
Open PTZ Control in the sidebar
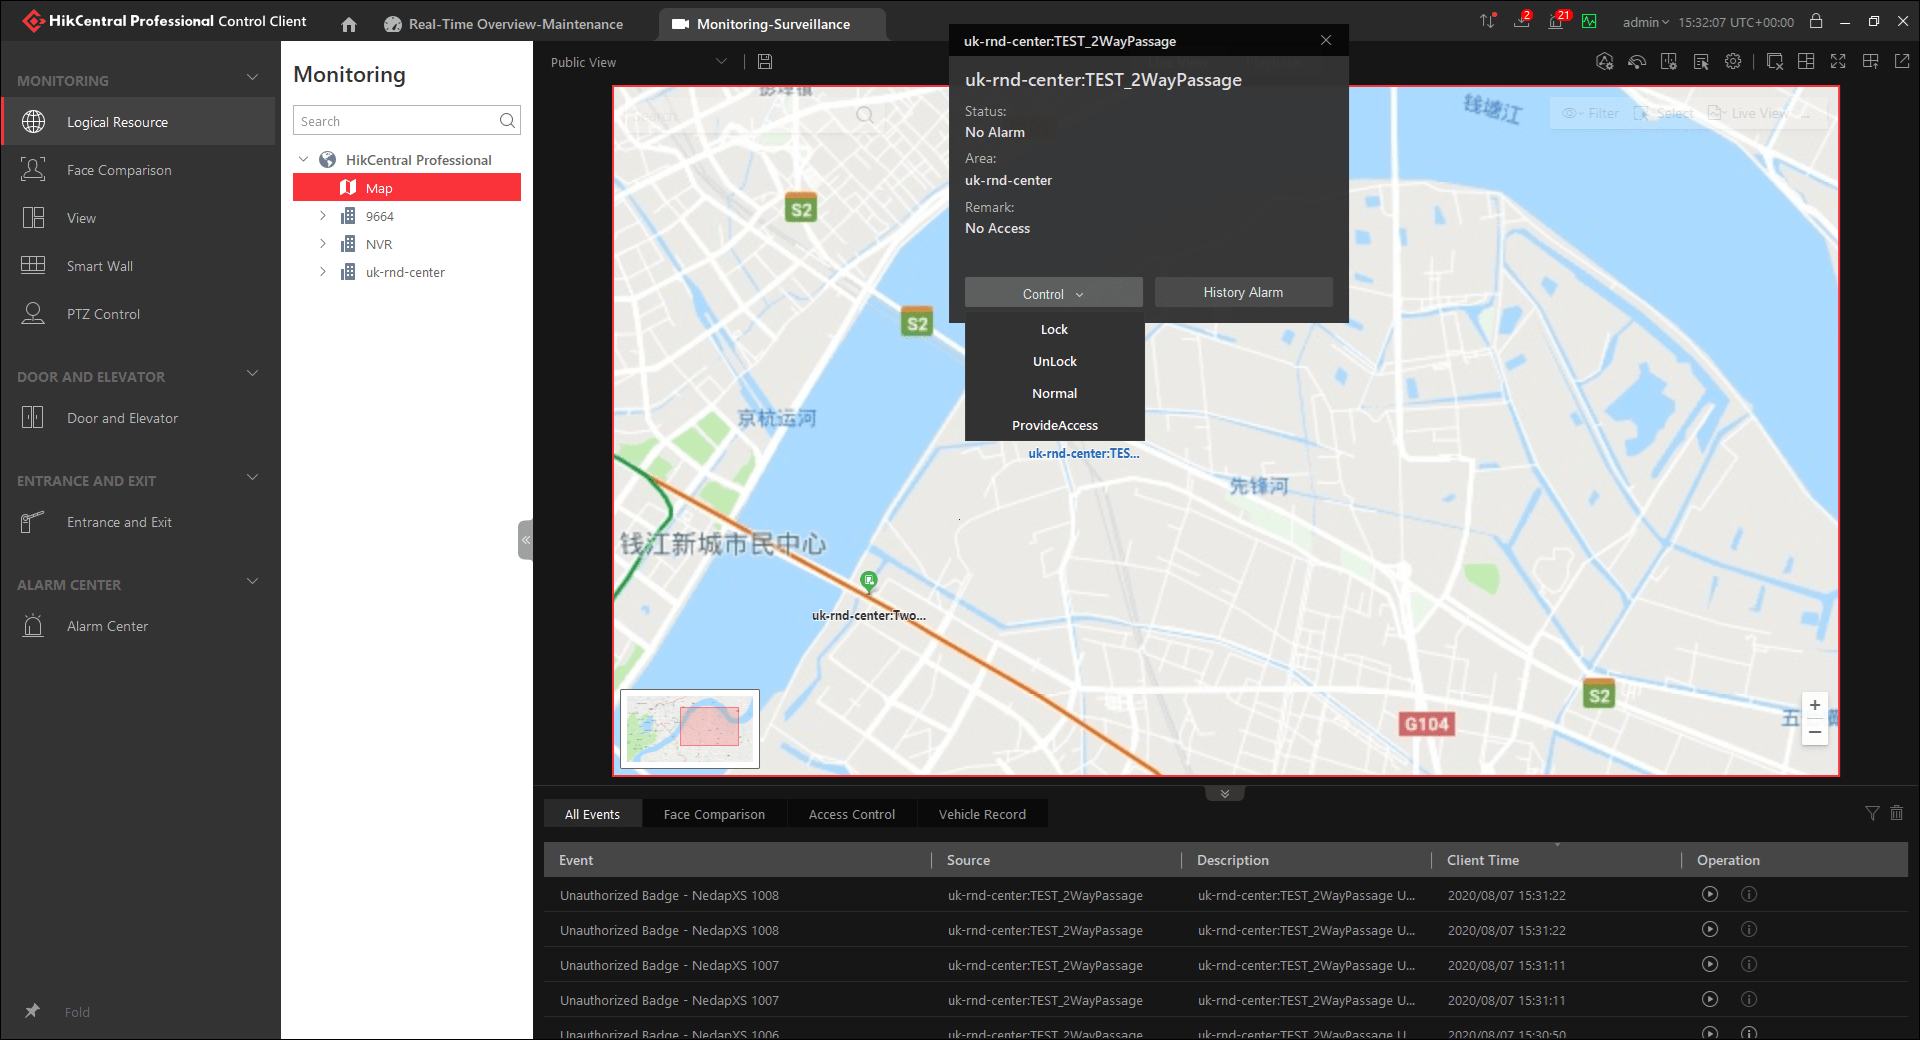[x=138, y=314]
